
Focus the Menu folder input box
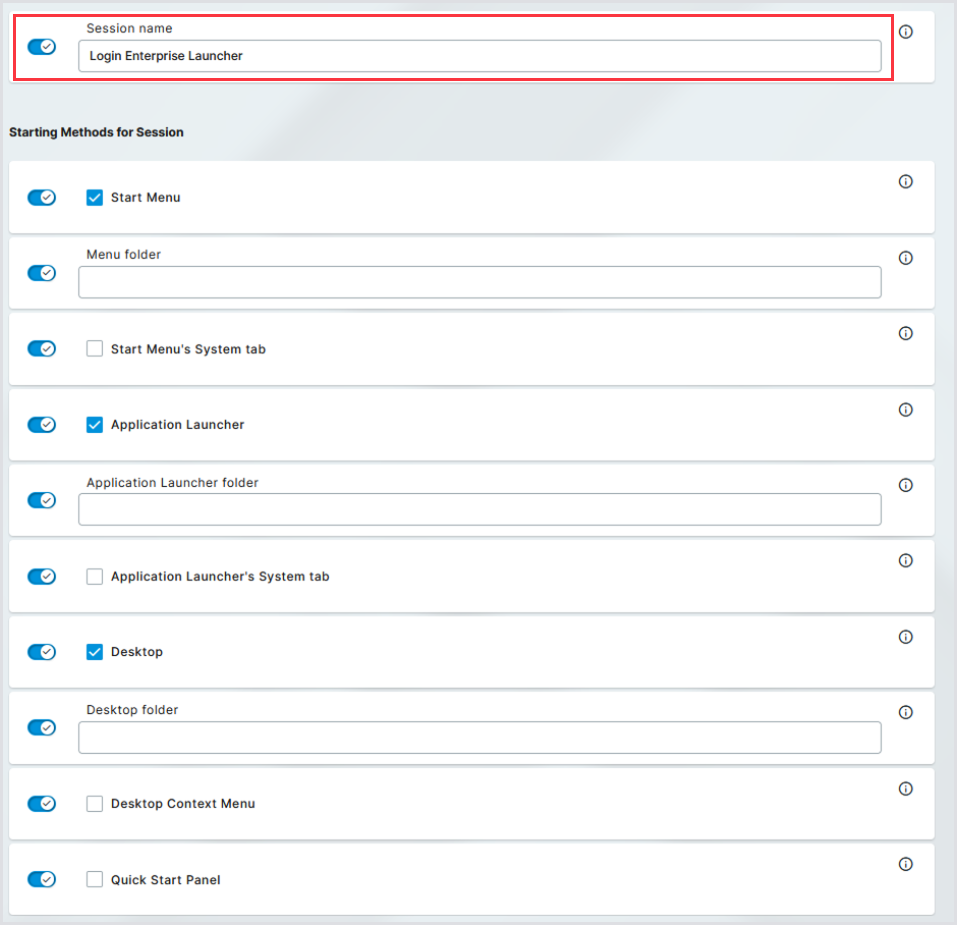pos(480,283)
